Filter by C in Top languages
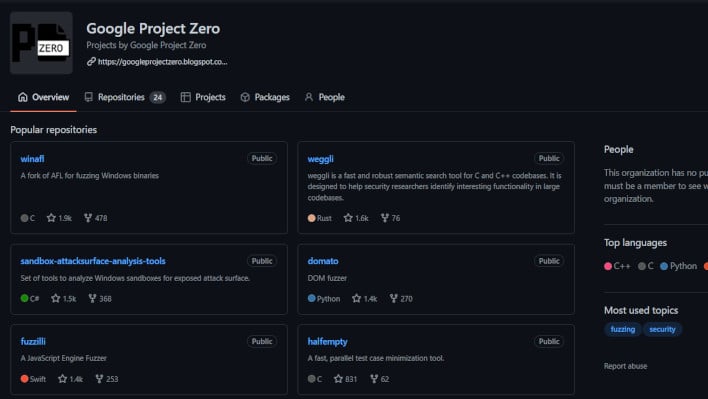The image size is (708, 399). (x=646, y=266)
